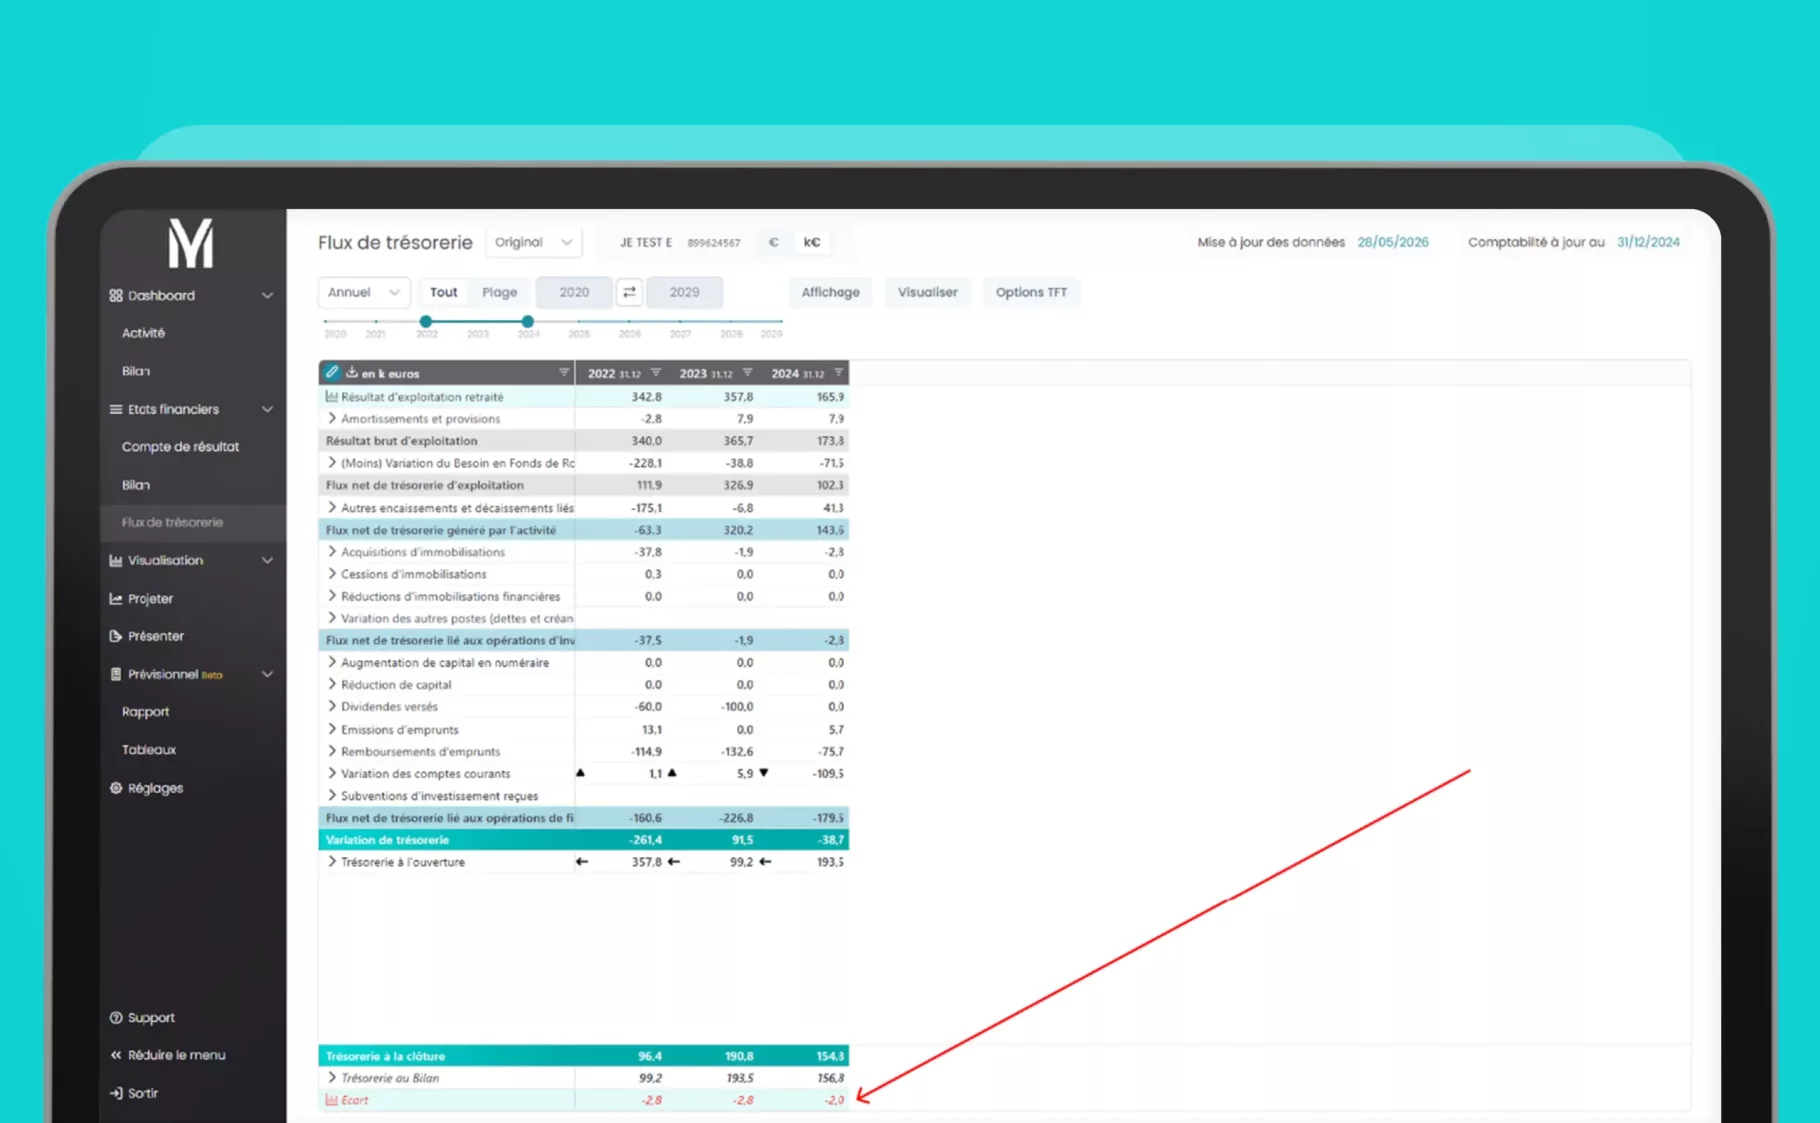The image size is (1820, 1123).
Task: Expand the Trésorerie au Bilan row
Action: coord(332,1078)
